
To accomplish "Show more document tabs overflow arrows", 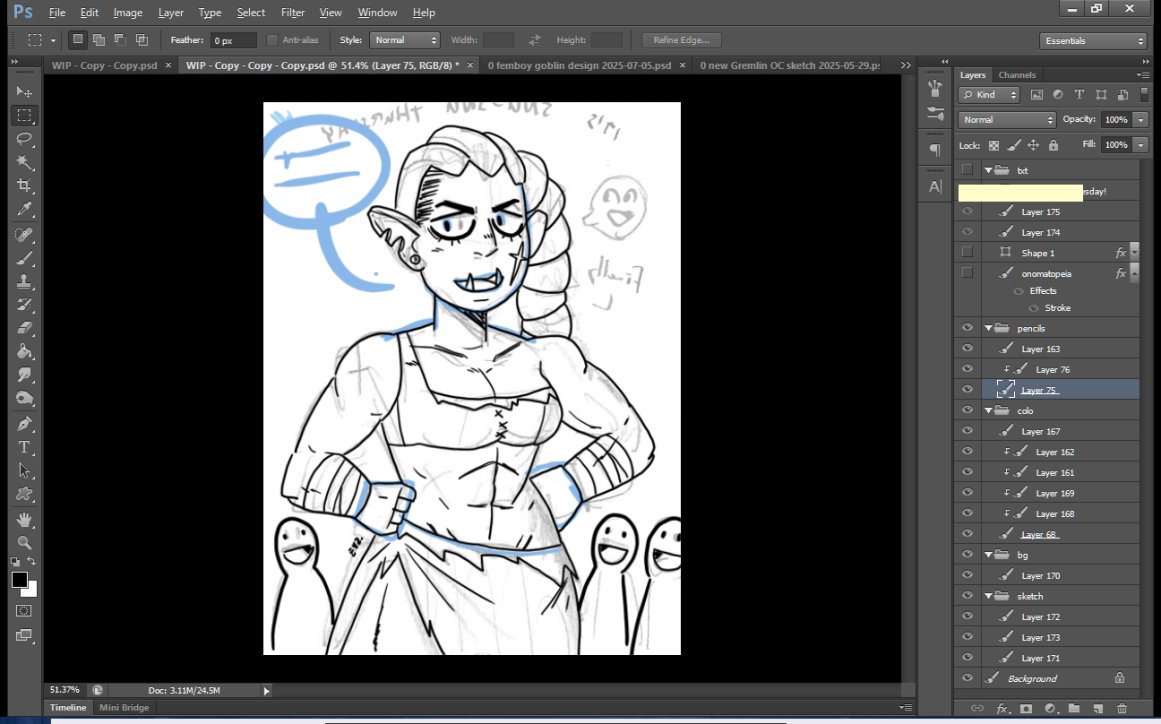I will [x=906, y=65].
